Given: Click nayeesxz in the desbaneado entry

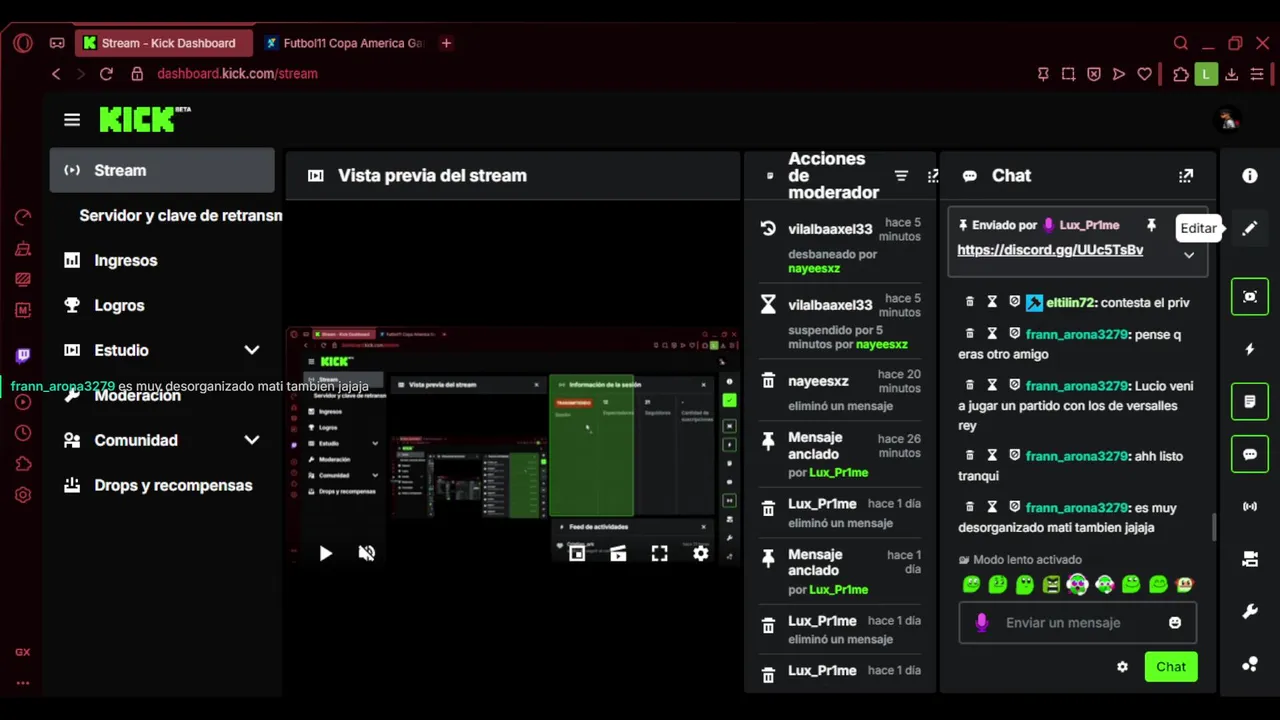Looking at the screenshot, I should pyautogui.click(x=814, y=269).
